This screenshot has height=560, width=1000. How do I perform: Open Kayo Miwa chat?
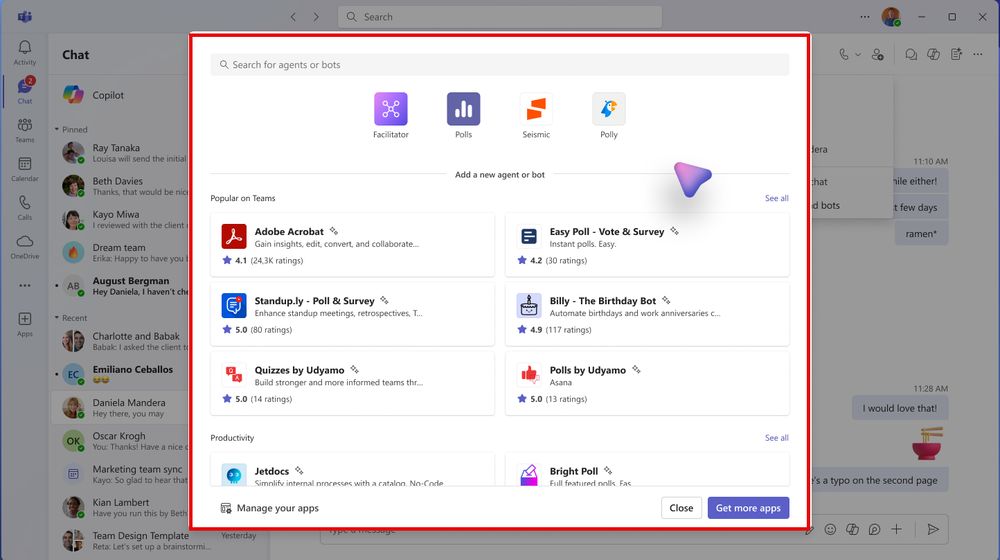(x=121, y=219)
